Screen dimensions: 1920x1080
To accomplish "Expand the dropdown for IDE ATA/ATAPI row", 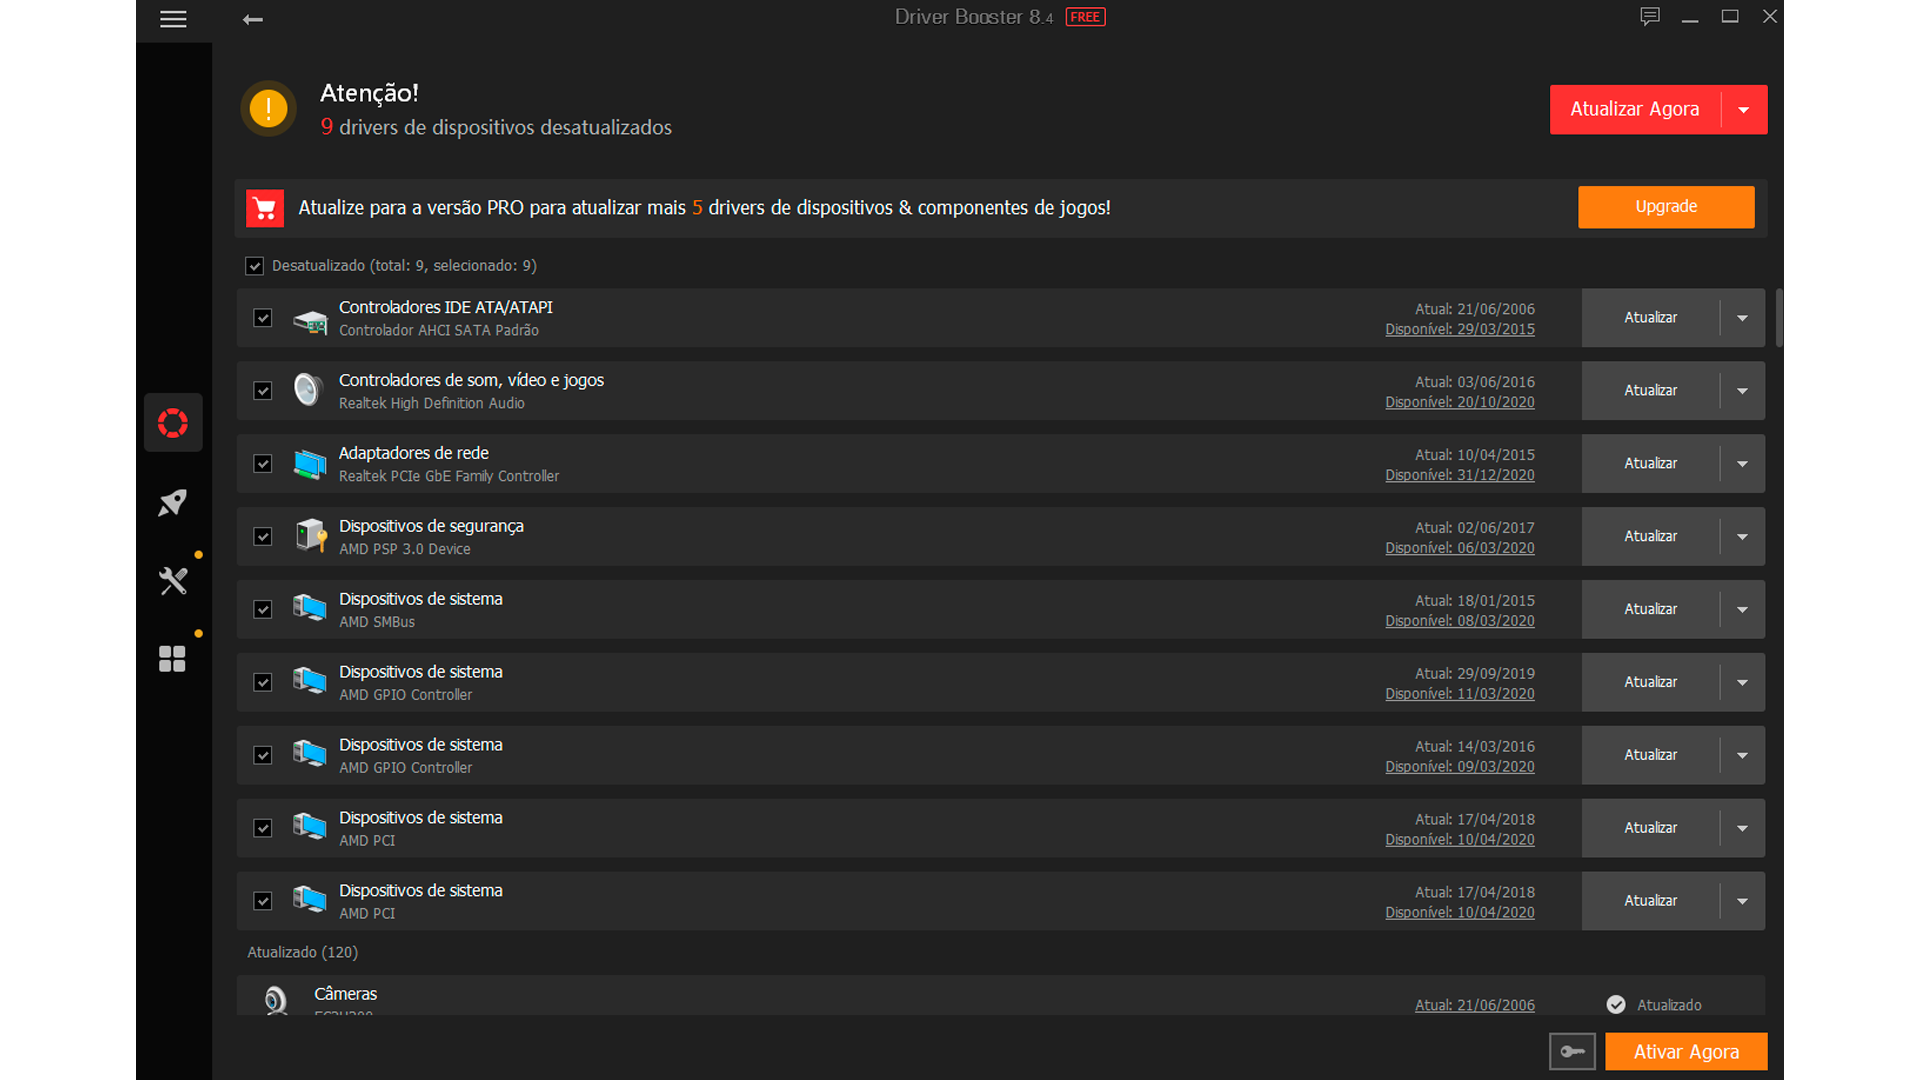I will (x=1742, y=318).
